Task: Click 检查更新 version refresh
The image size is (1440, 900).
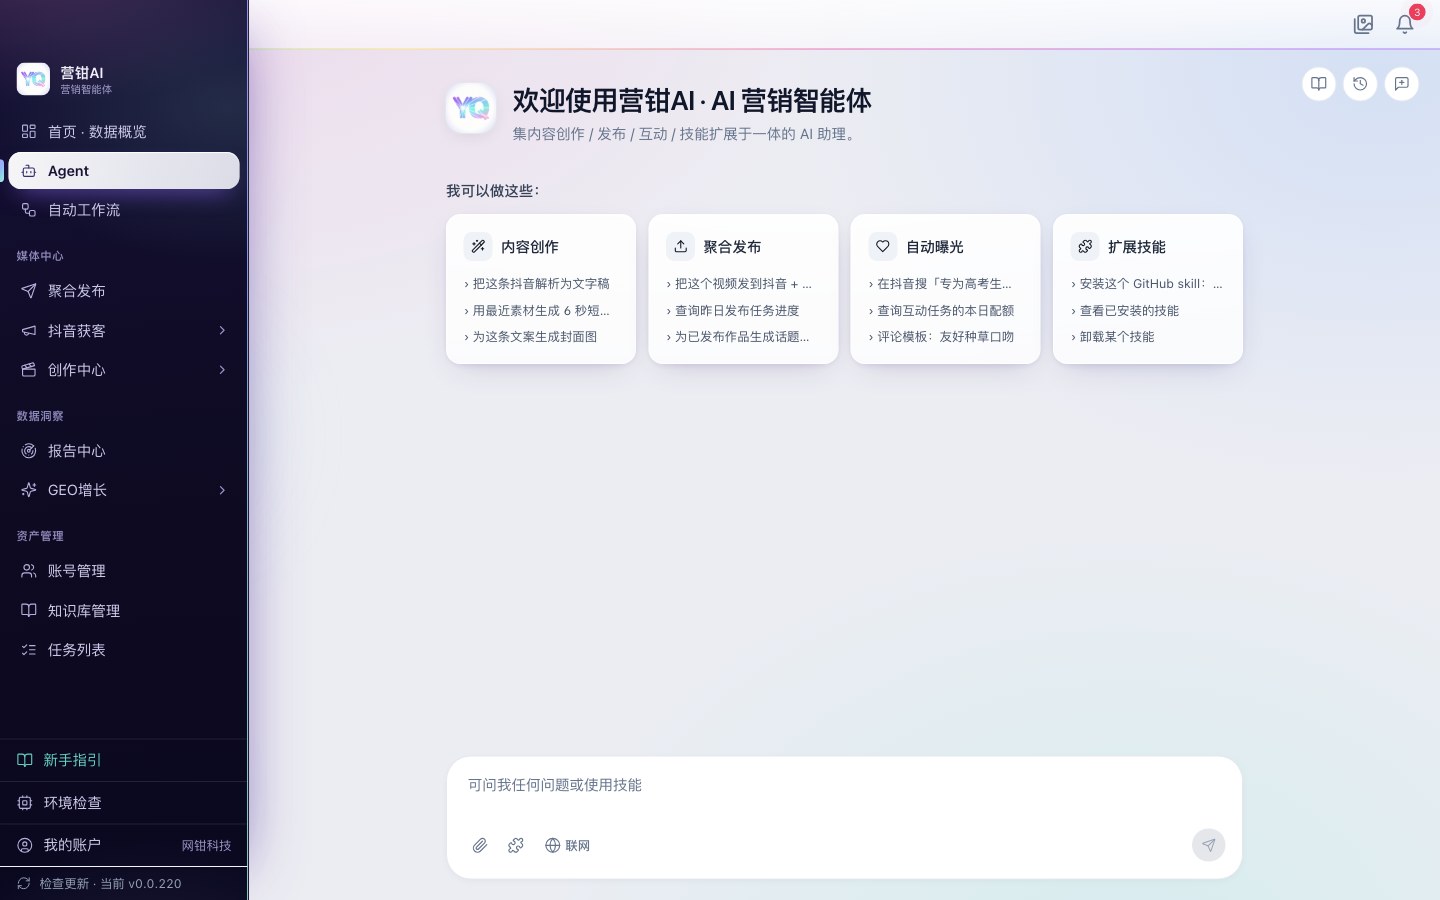Action: click(x=124, y=884)
